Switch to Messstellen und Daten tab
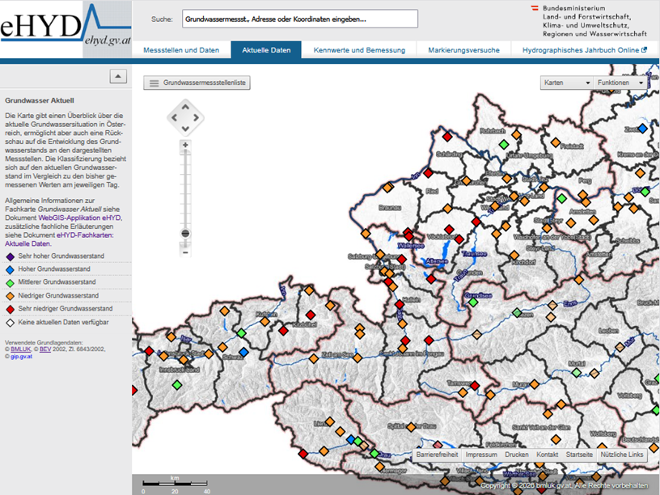This screenshot has height=495, width=660. coord(181,50)
